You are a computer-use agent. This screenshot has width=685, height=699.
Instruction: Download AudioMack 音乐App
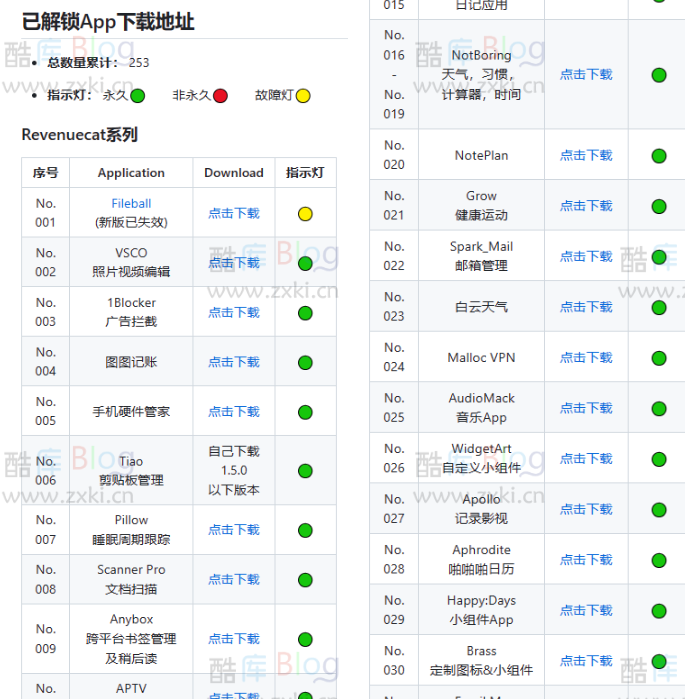[x=586, y=408]
